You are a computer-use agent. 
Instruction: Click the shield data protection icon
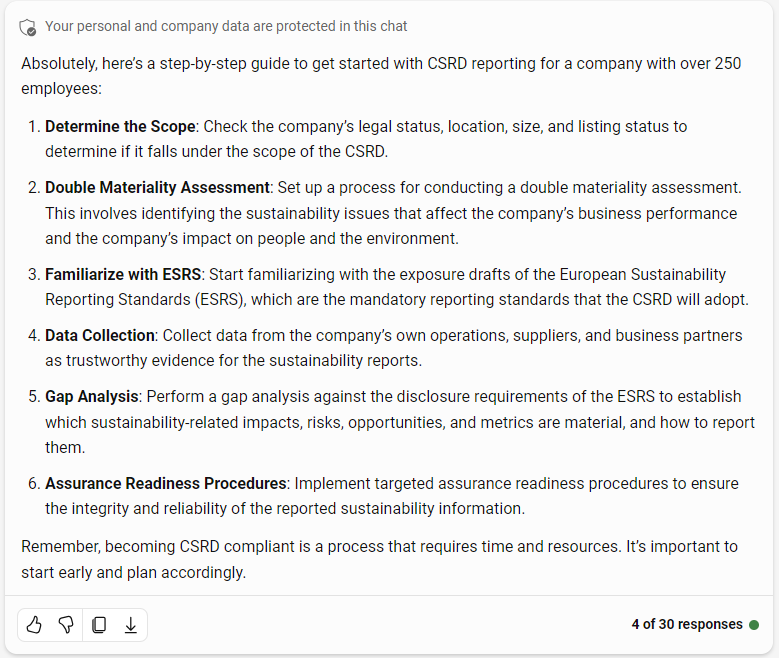(x=28, y=27)
